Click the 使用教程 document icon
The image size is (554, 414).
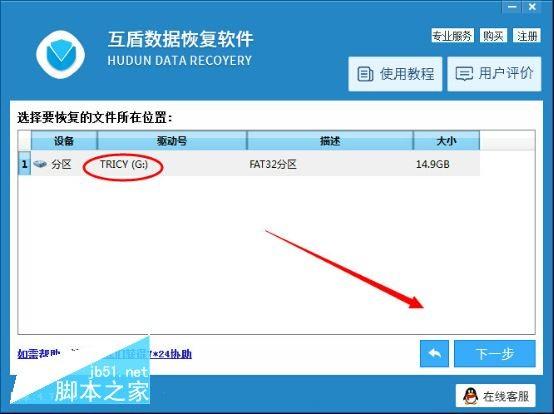[x=365, y=74]
